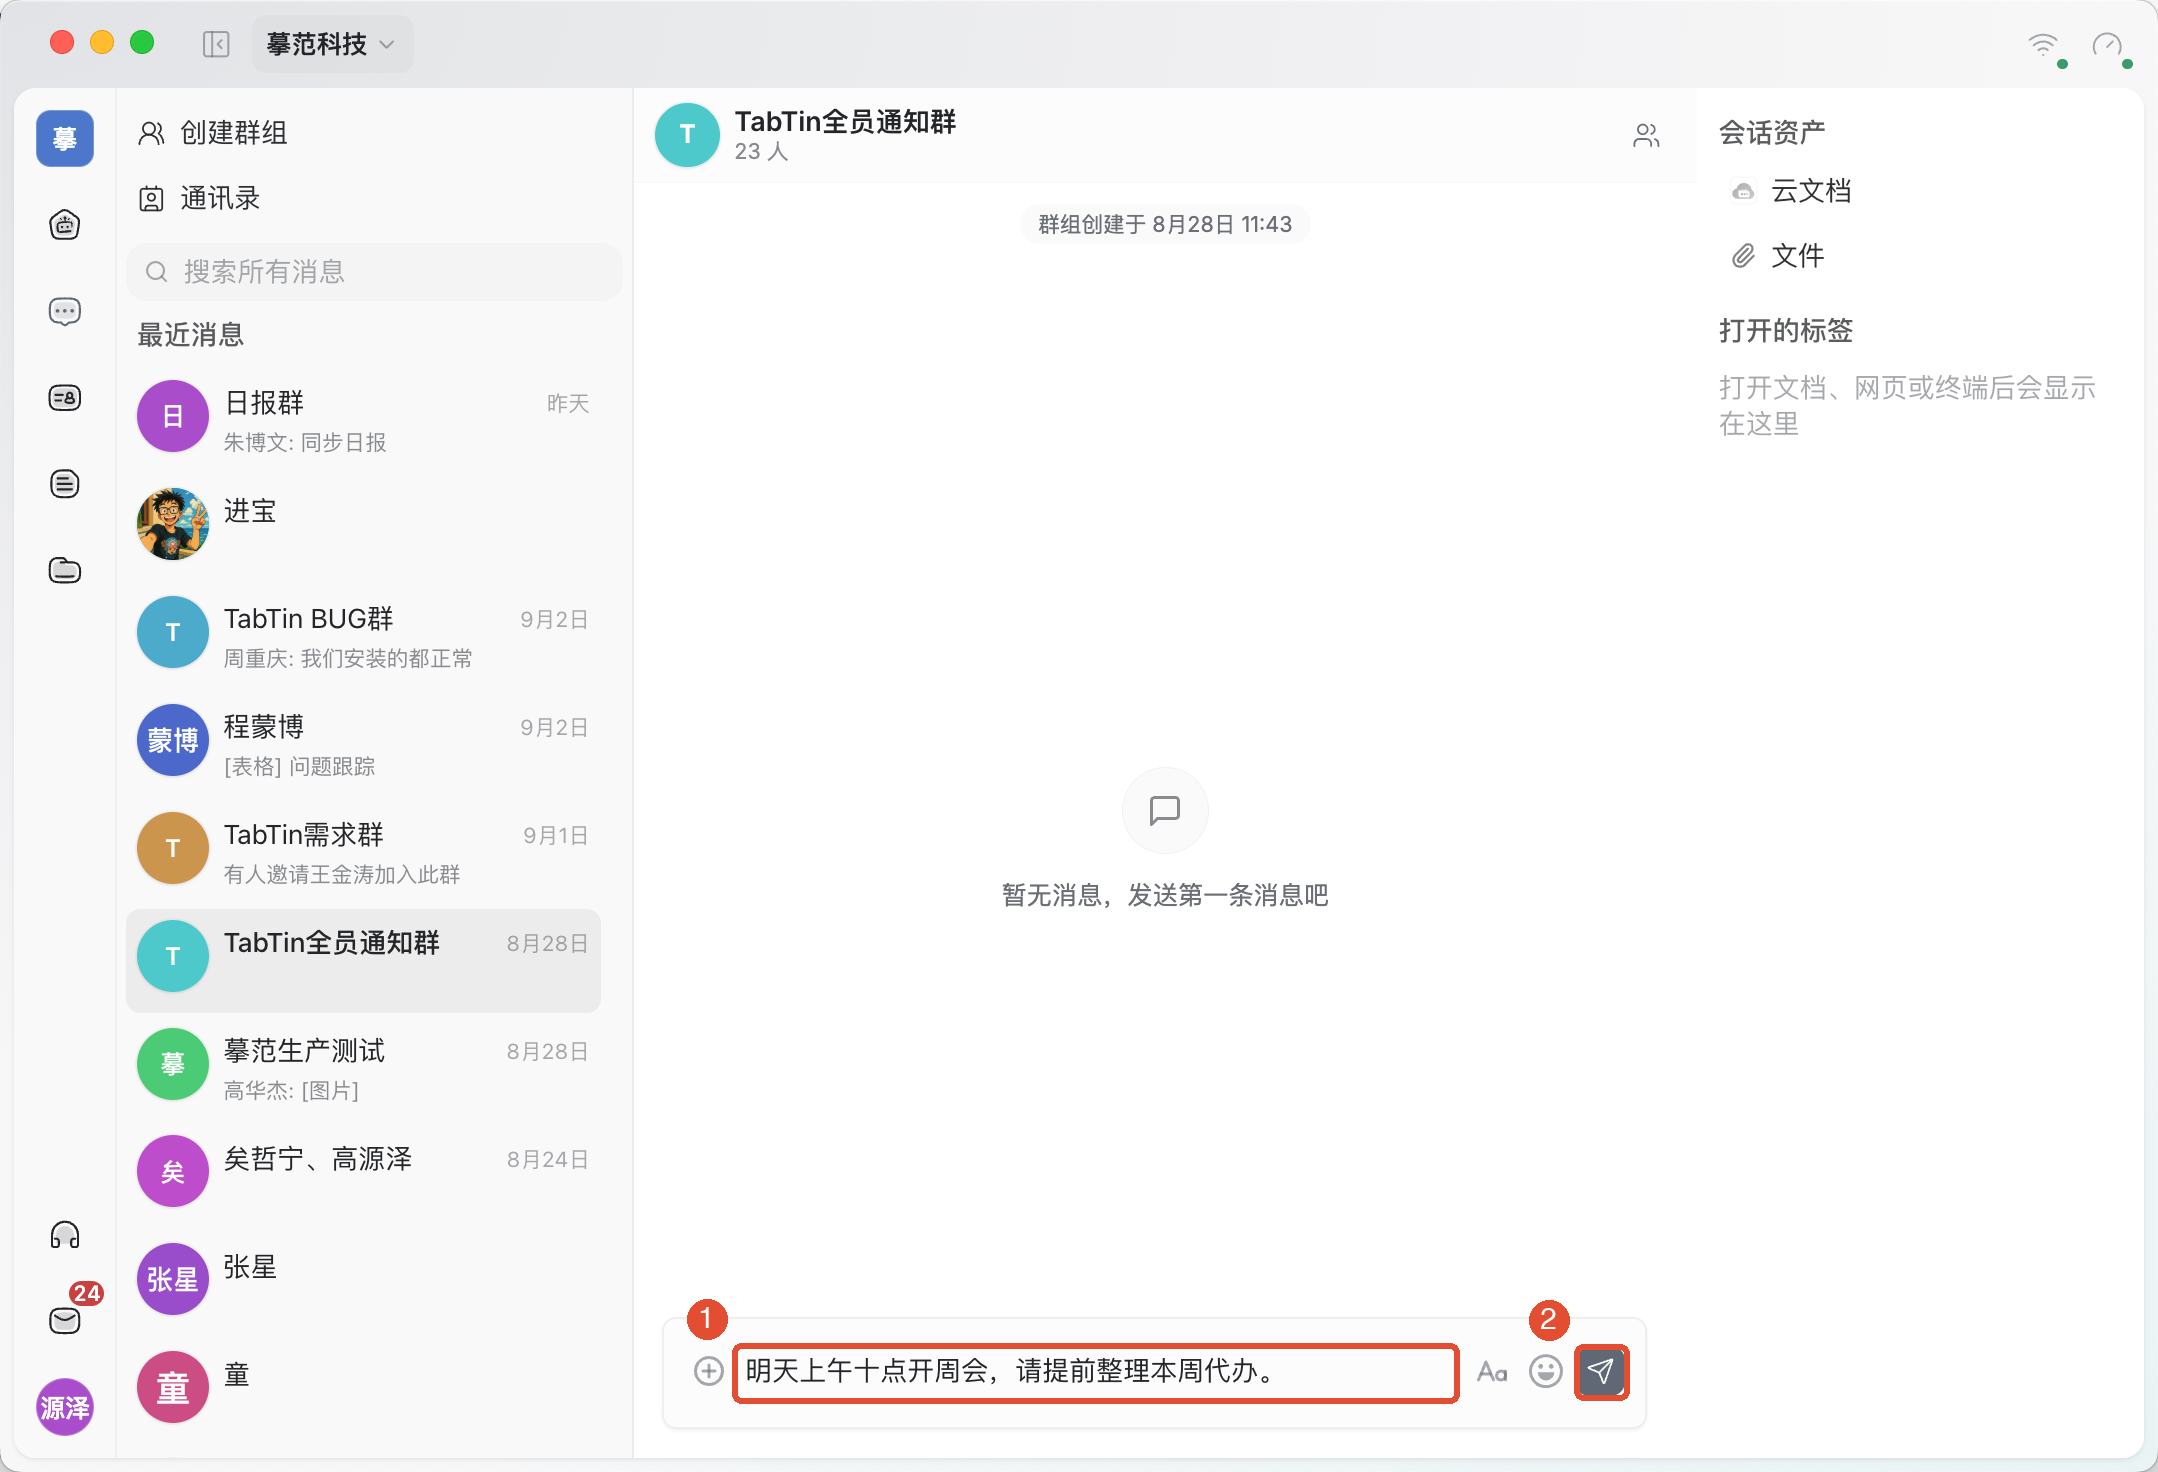Click the macOS green fullscreen button

(x=142, y=42)
